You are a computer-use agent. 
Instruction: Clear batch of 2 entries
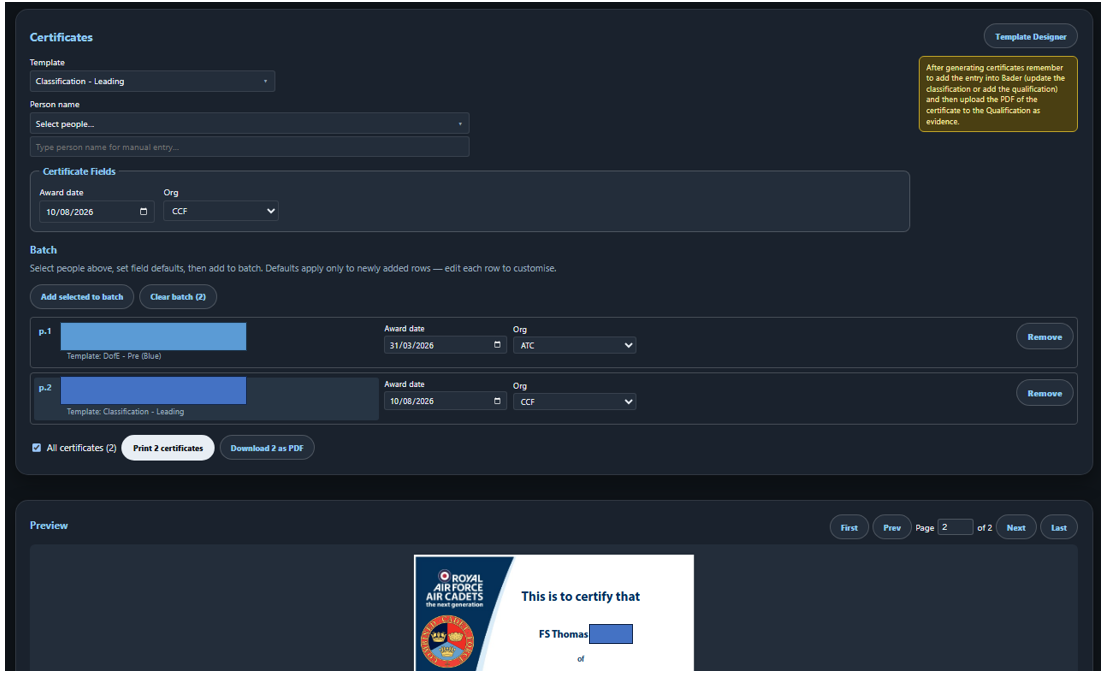(178, 297)
